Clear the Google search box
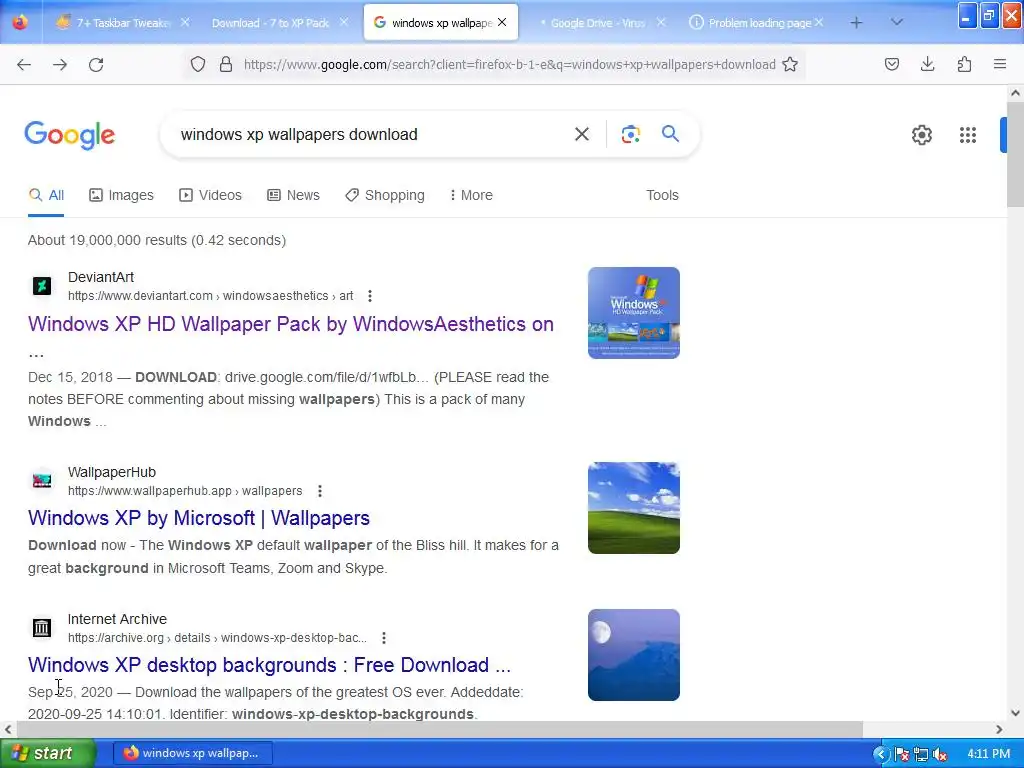1024x768 pixels. (x=582, y=134)
